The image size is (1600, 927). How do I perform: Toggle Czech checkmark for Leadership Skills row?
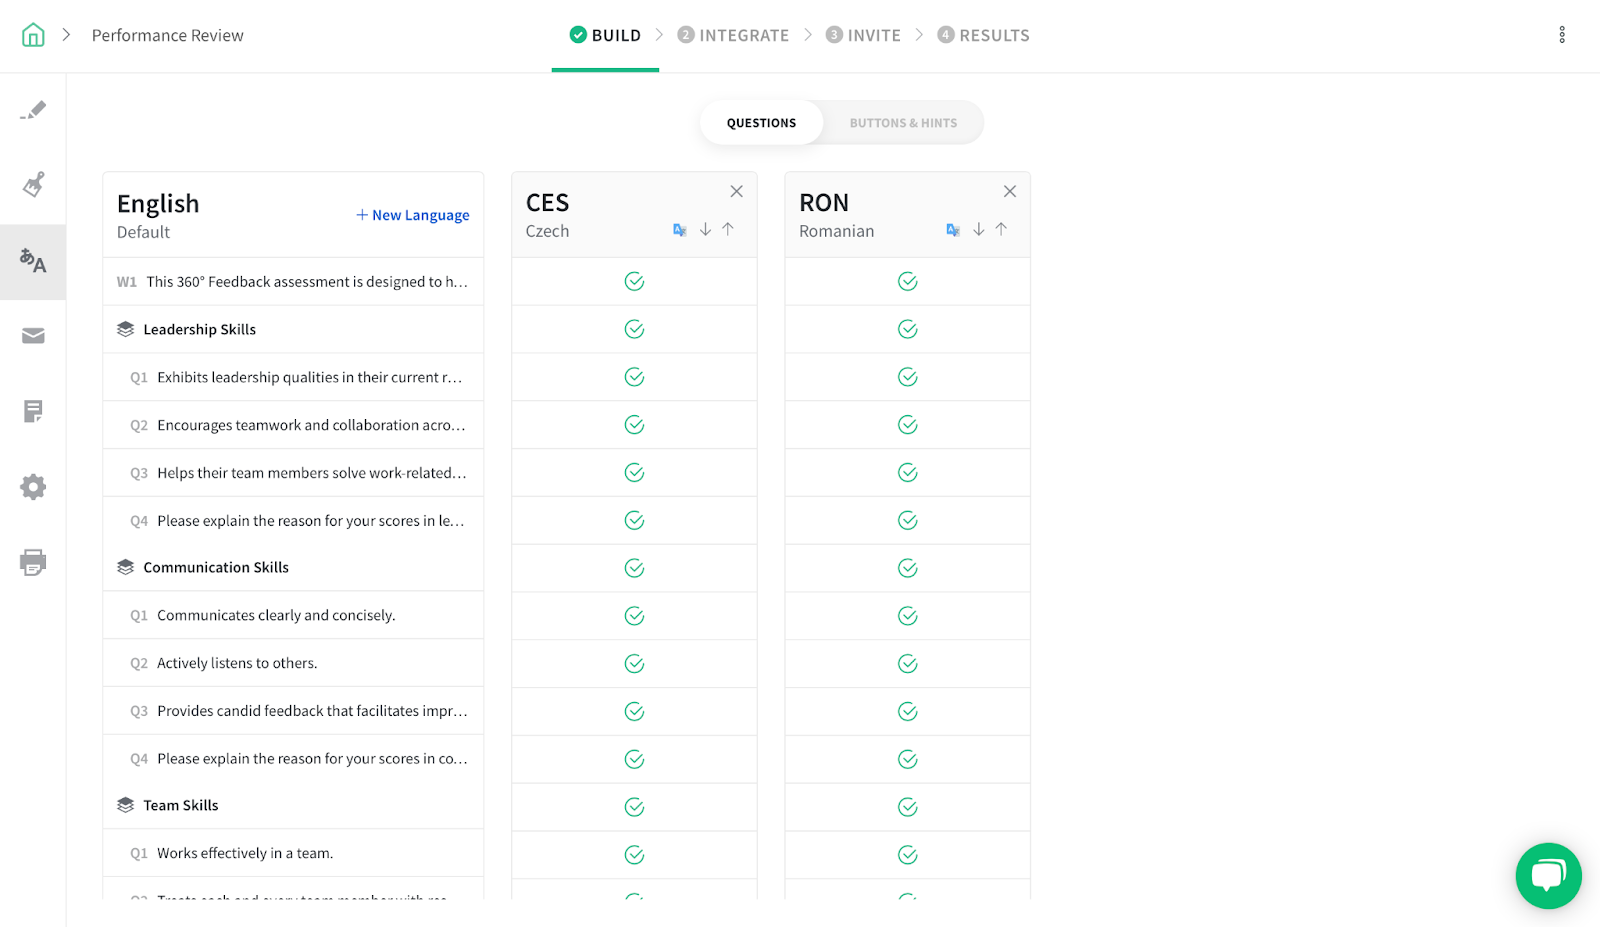point(634,329)
